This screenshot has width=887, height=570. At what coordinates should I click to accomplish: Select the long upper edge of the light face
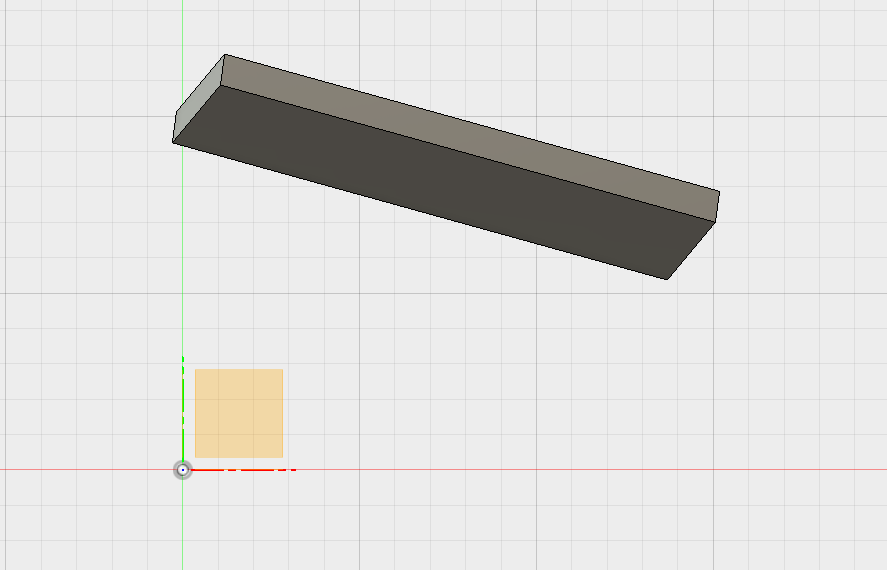point(472,123)
